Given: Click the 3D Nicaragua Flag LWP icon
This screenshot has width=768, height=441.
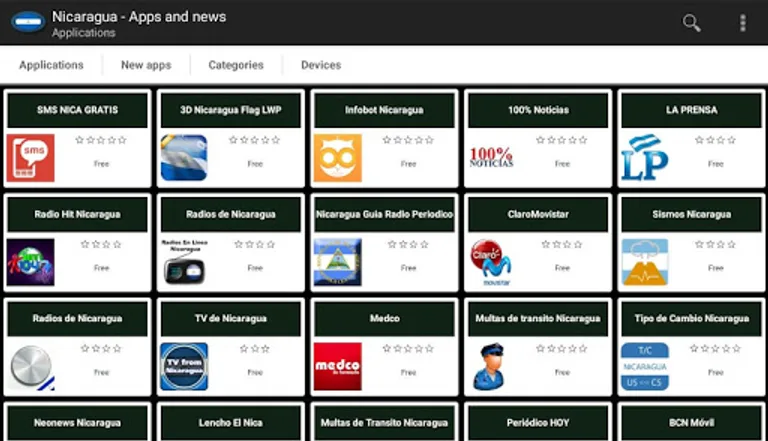Looking at the screenshot, I should click(x=184, y=158).
